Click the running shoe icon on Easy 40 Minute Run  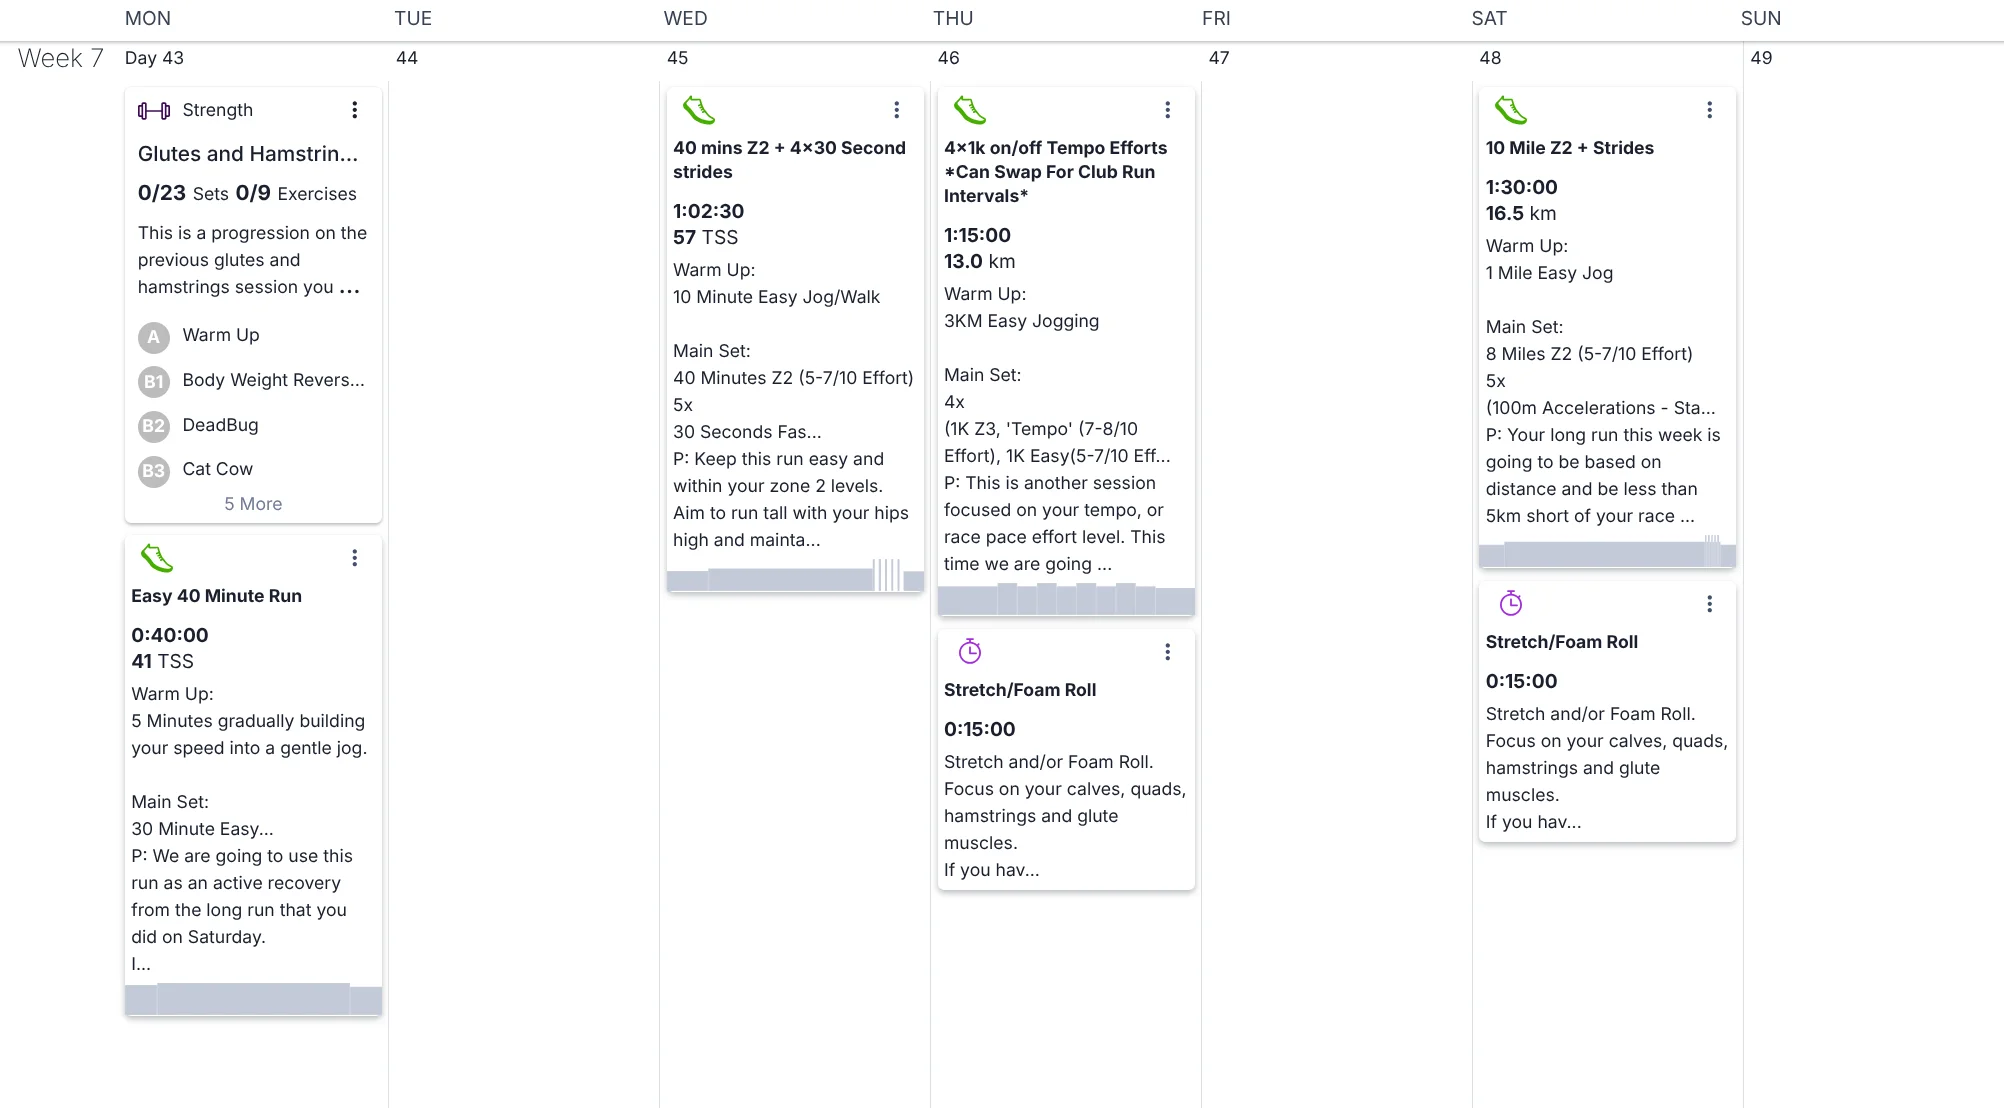(157, 558)
